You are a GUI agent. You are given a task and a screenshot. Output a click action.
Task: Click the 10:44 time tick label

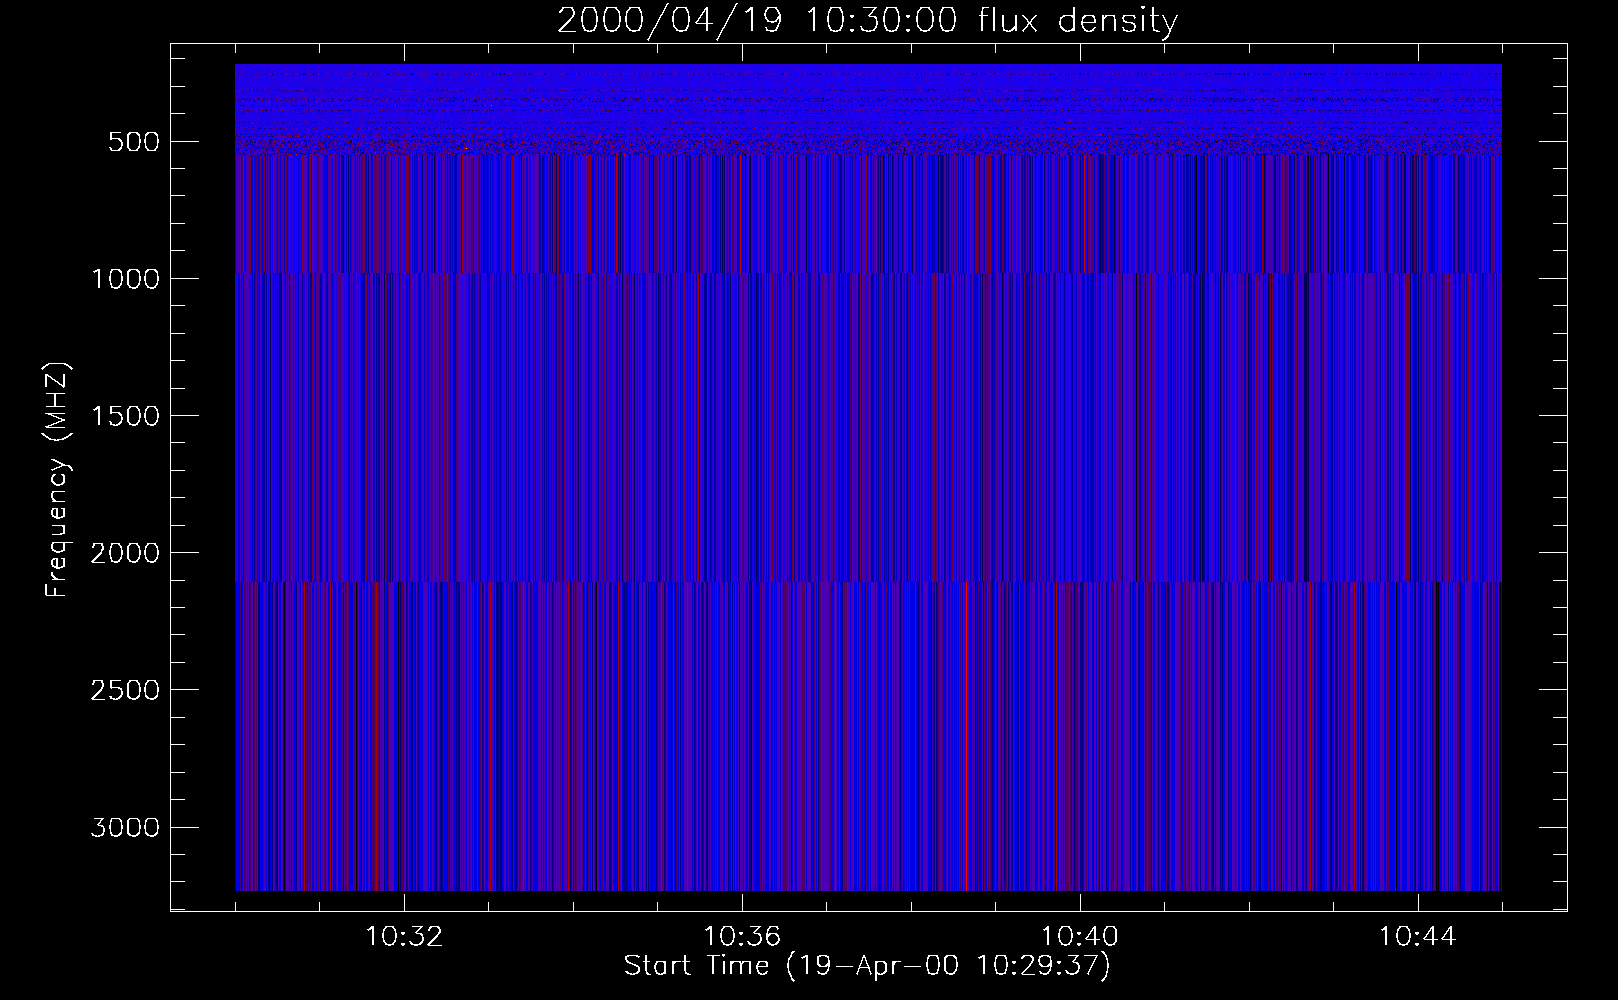(1418, 937)
